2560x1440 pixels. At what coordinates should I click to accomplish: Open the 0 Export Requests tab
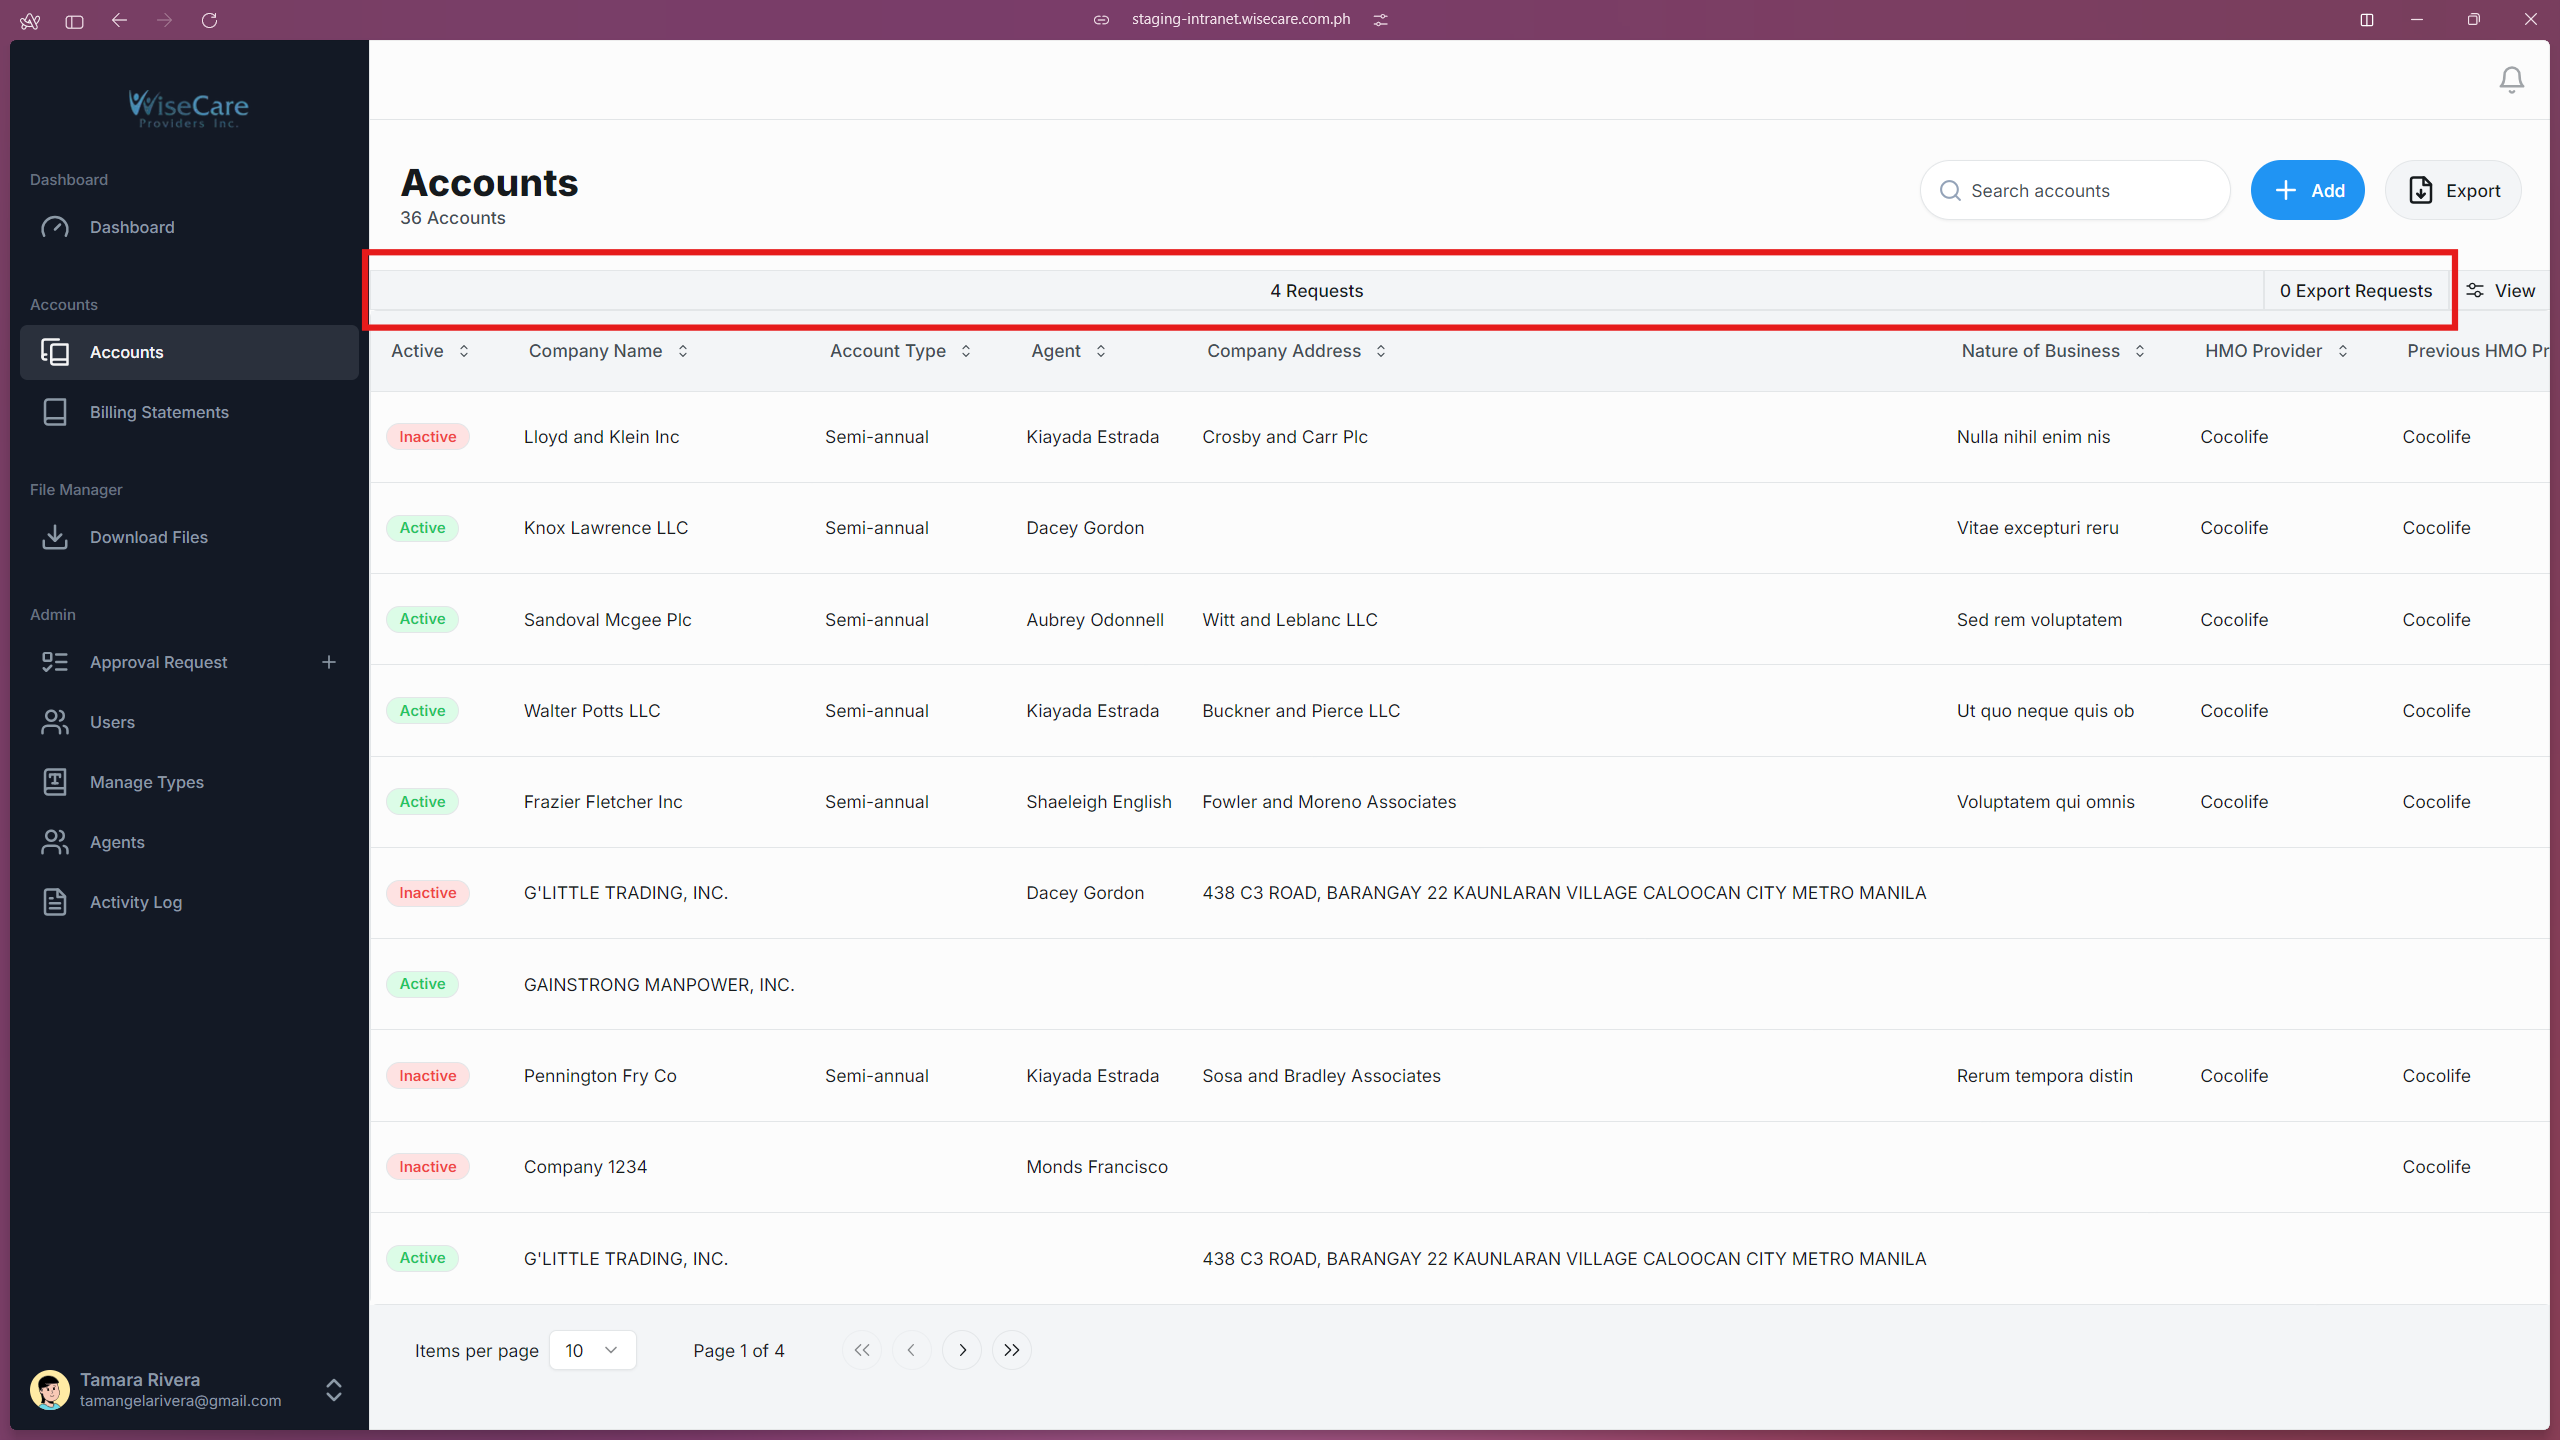[x=2355, y=291]
